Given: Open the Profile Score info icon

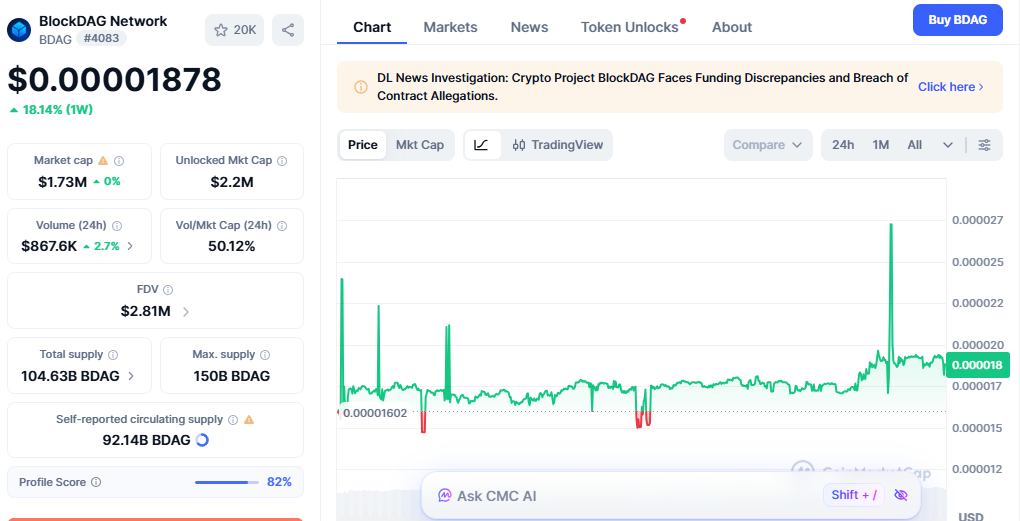Looking at the screenshot, I should pos(96,483).
